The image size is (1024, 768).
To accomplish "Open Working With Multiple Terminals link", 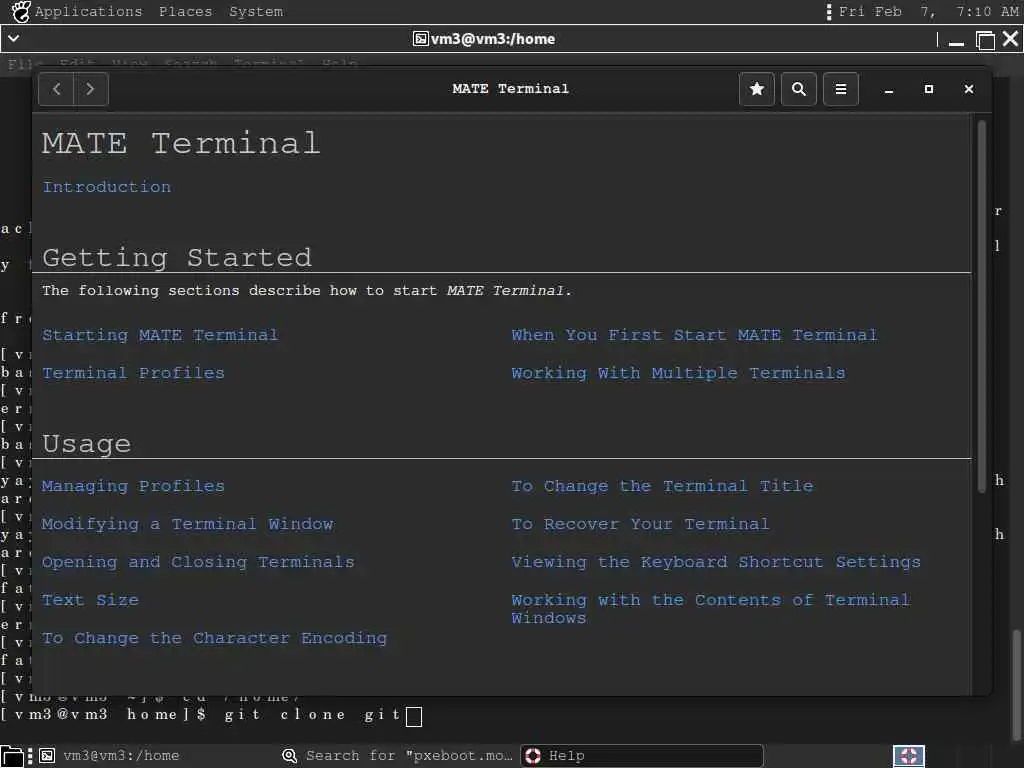I will (x=678, y=373).
